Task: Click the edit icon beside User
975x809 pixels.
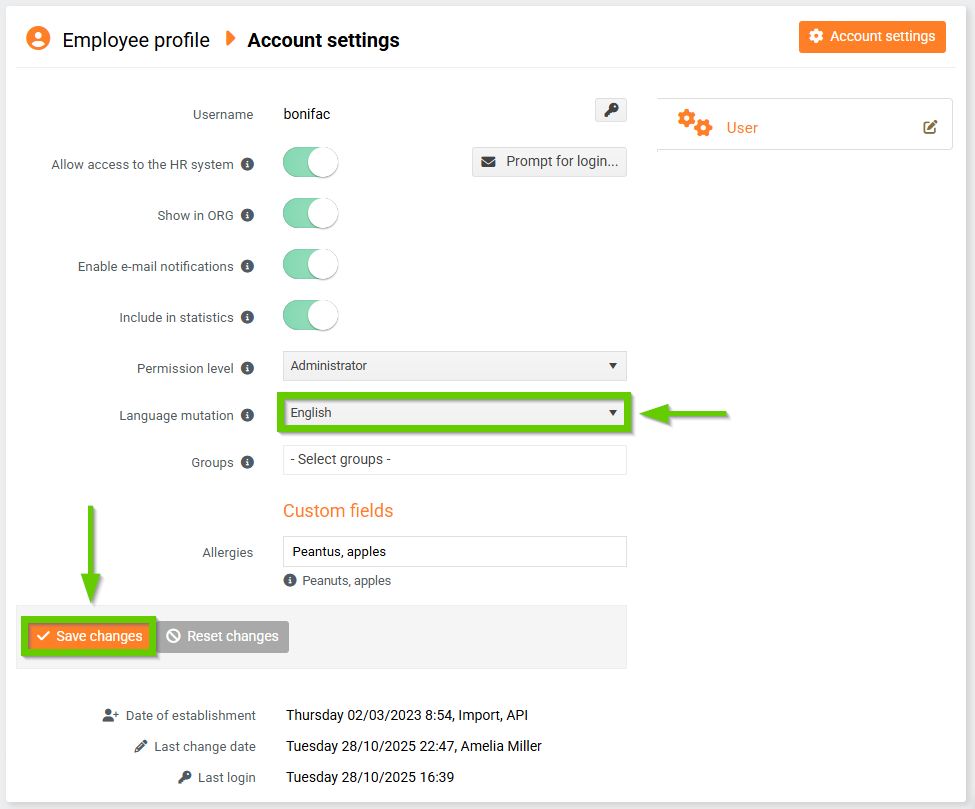Action: pos(930,127)
